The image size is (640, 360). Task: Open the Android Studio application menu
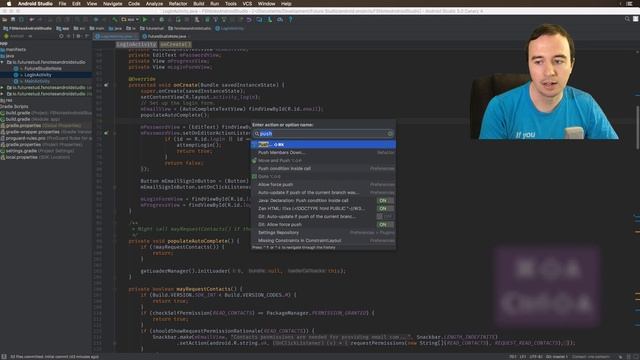pos(35,4)
